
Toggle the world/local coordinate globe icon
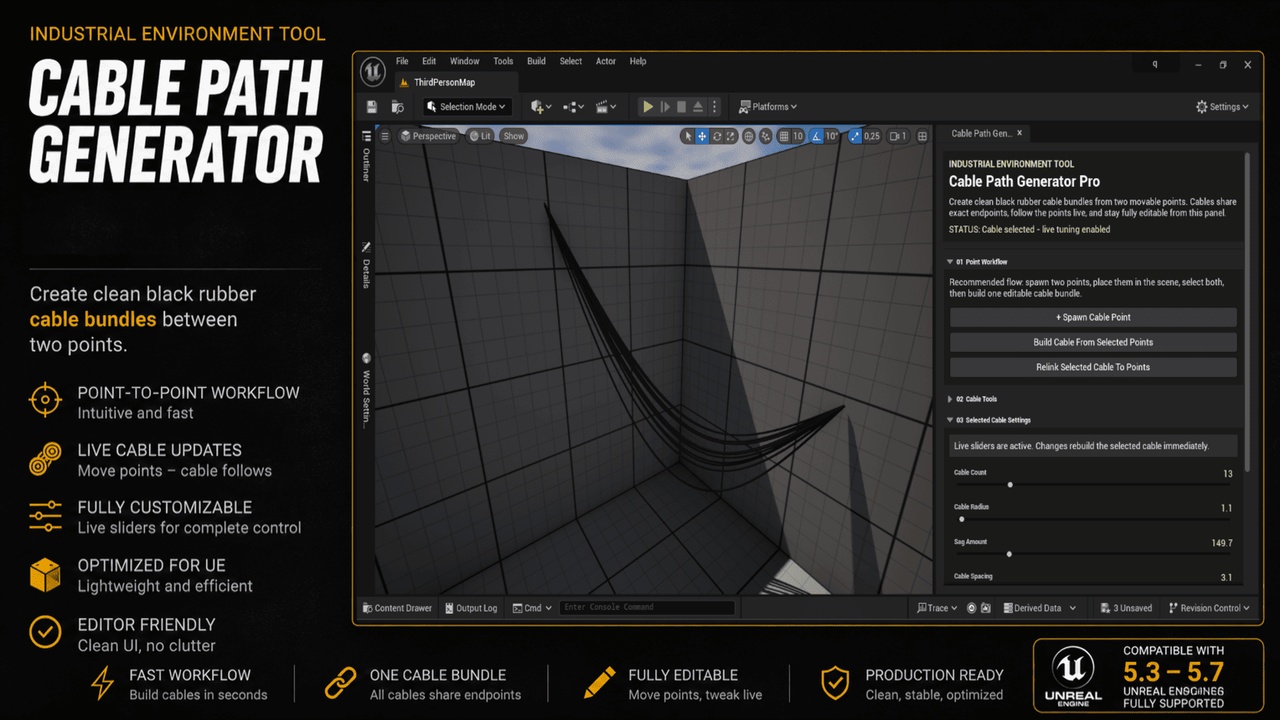pos(749,136)
